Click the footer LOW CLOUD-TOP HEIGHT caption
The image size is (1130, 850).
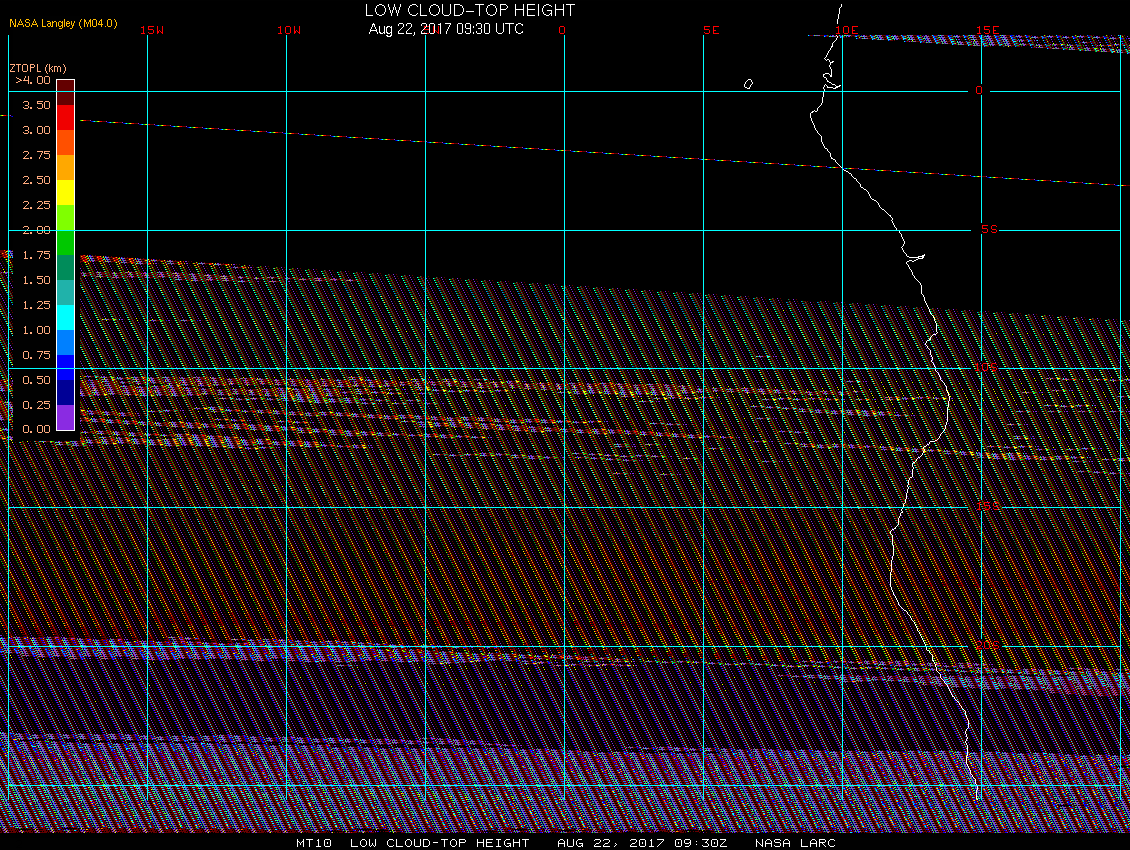pos(440,843)
